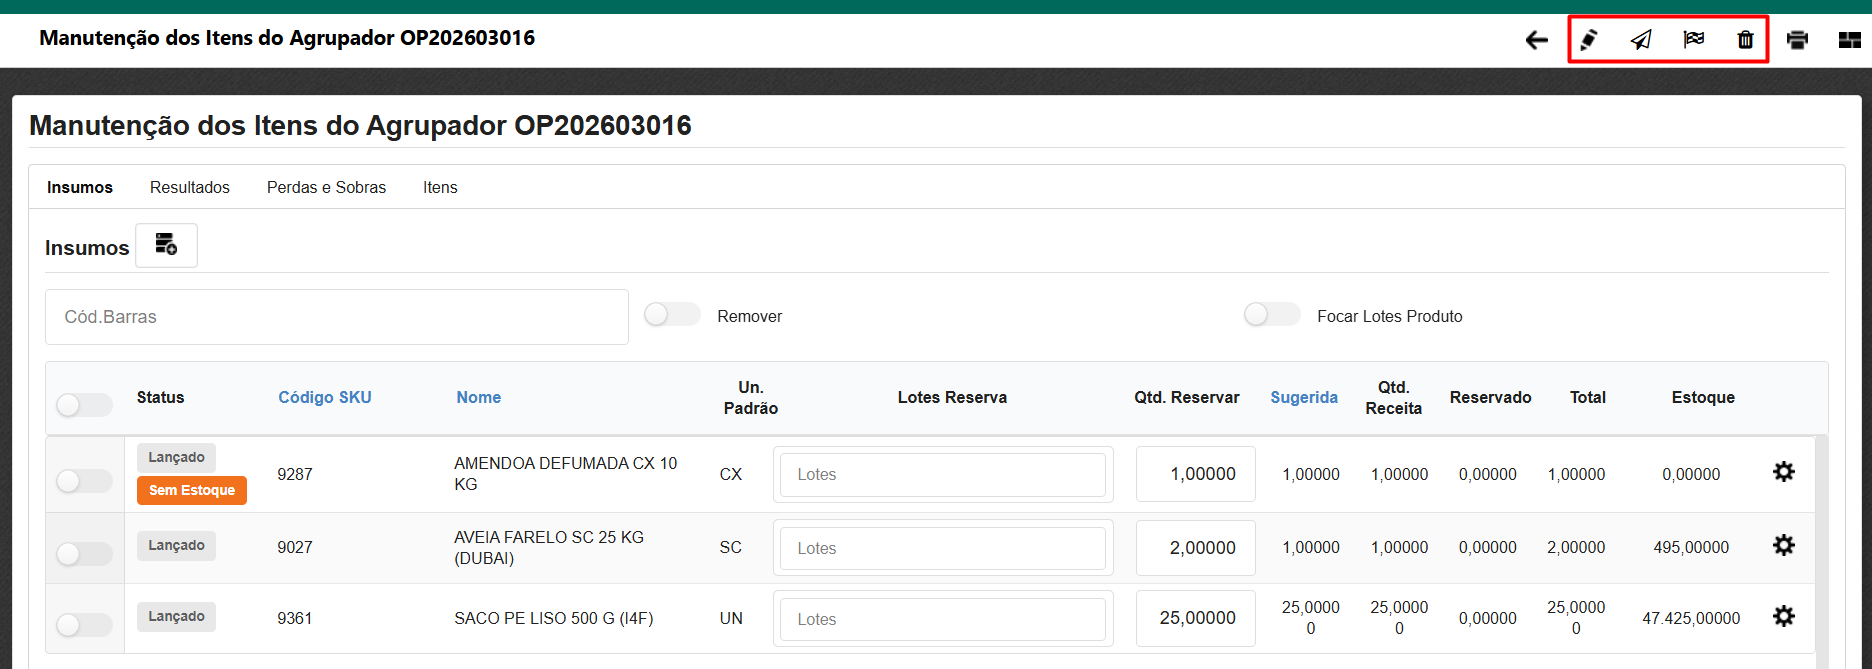Open gear options for AVEIA FARELO row
The width and height of the screenshot is (1872, 669).
pyautogui.click(x=1783, y=546)
